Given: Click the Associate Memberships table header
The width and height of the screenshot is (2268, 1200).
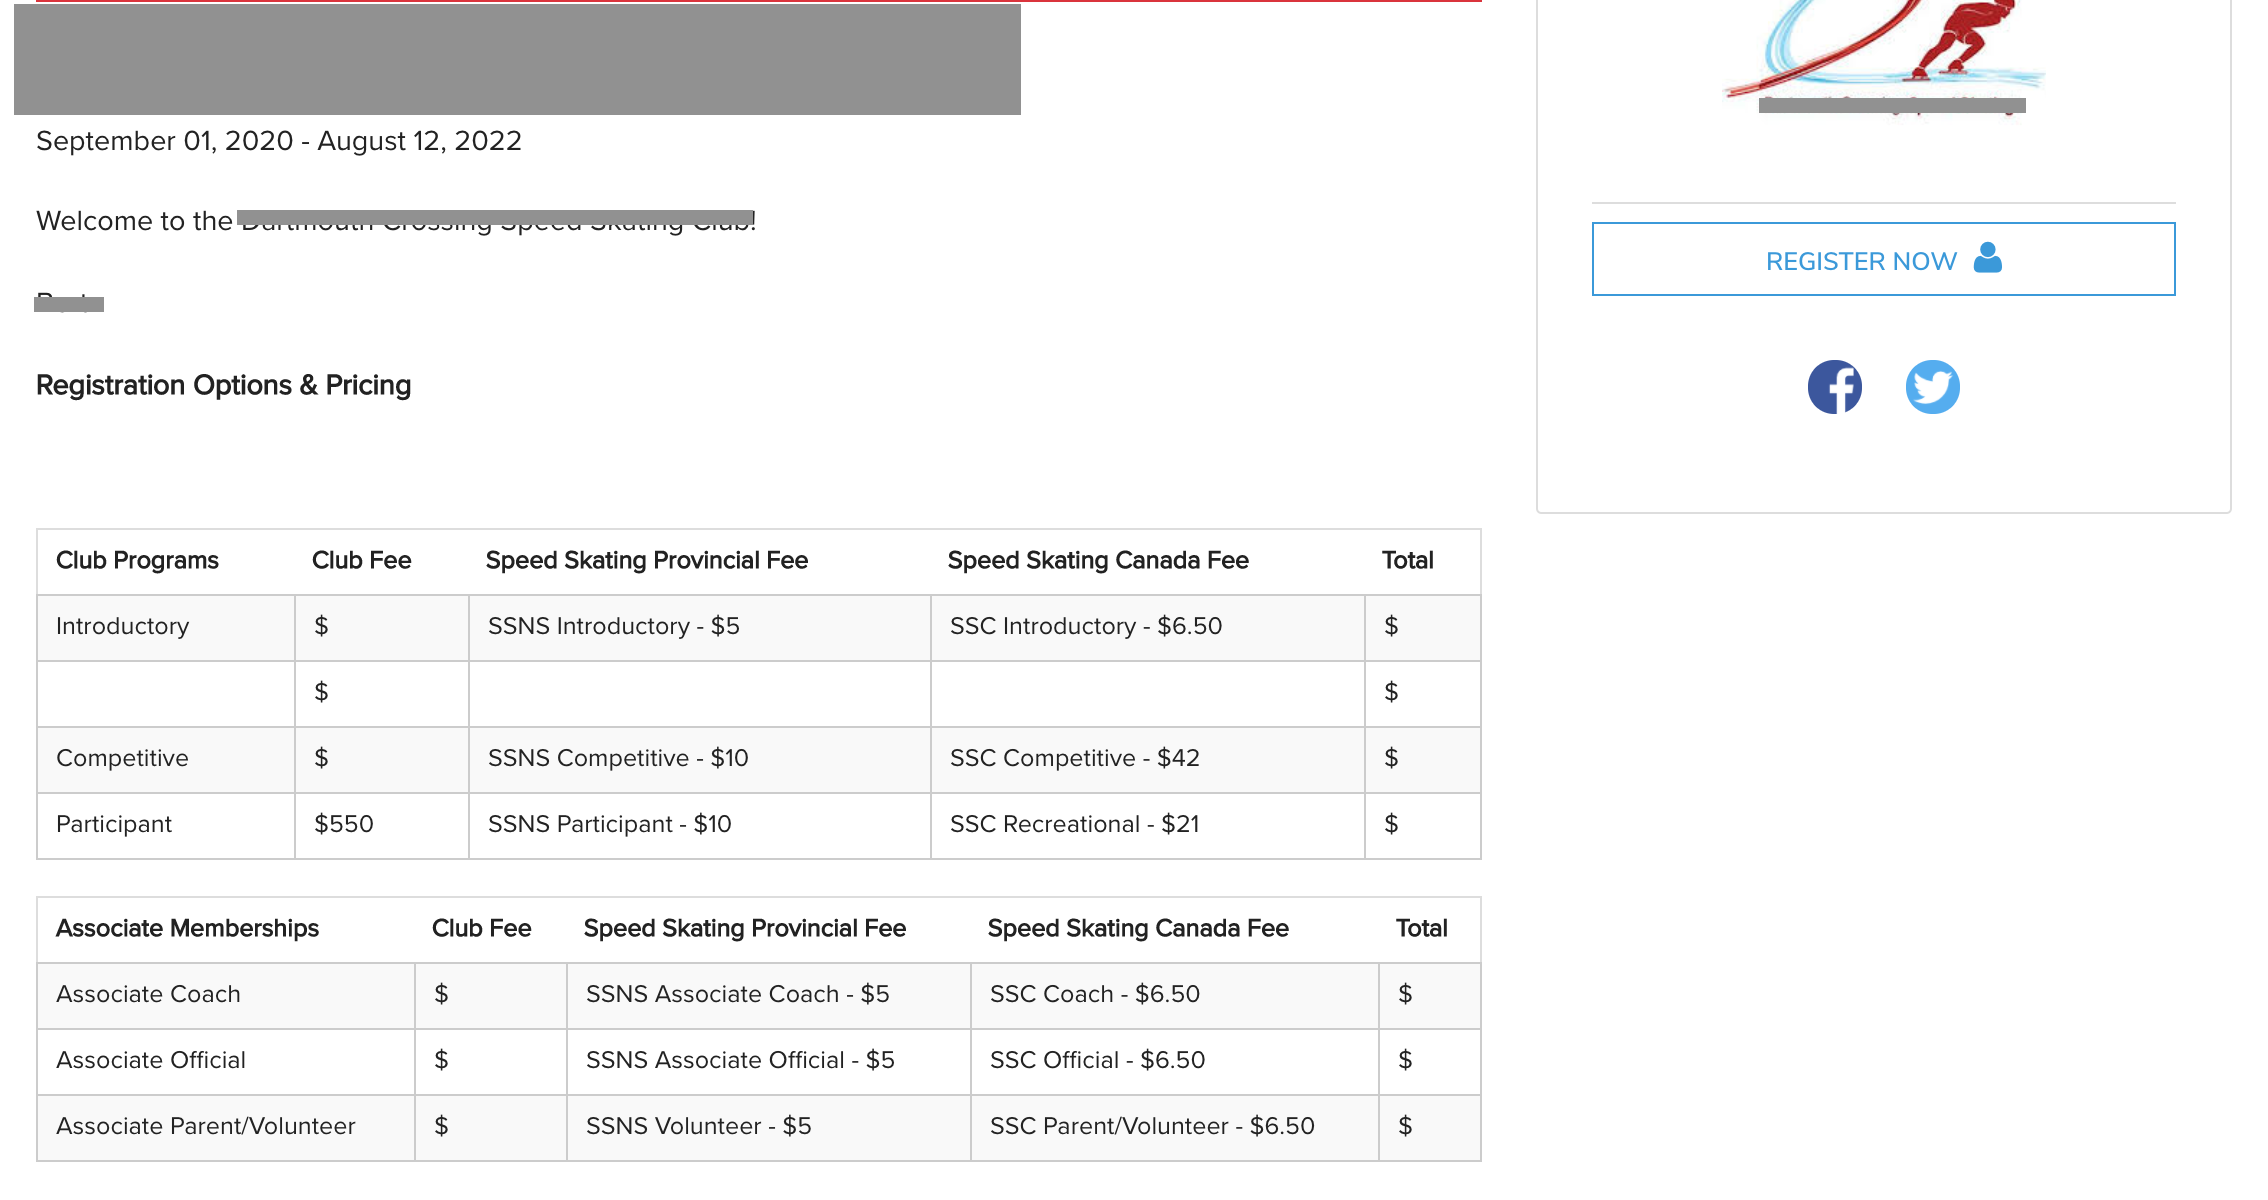Looking at the screenshot, I should pyautogui.click(x=187, y=928).
